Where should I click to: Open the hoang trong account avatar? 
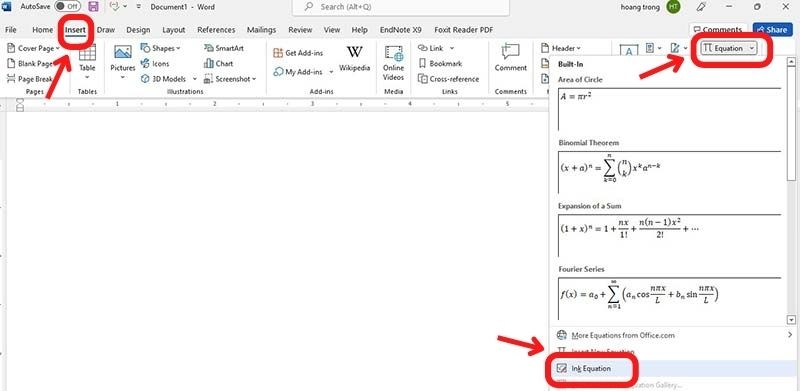tap(673, 7)
